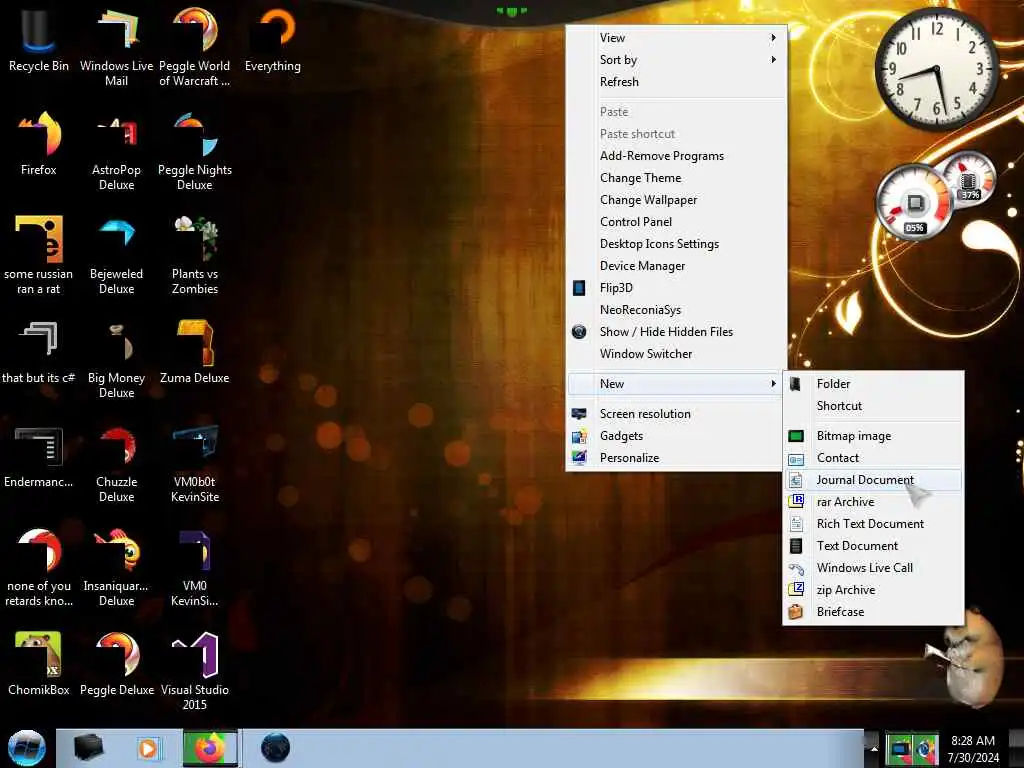The image size is (1024, 768).
Task: Select the Firefox desktop icon
Action: point(39,144)
